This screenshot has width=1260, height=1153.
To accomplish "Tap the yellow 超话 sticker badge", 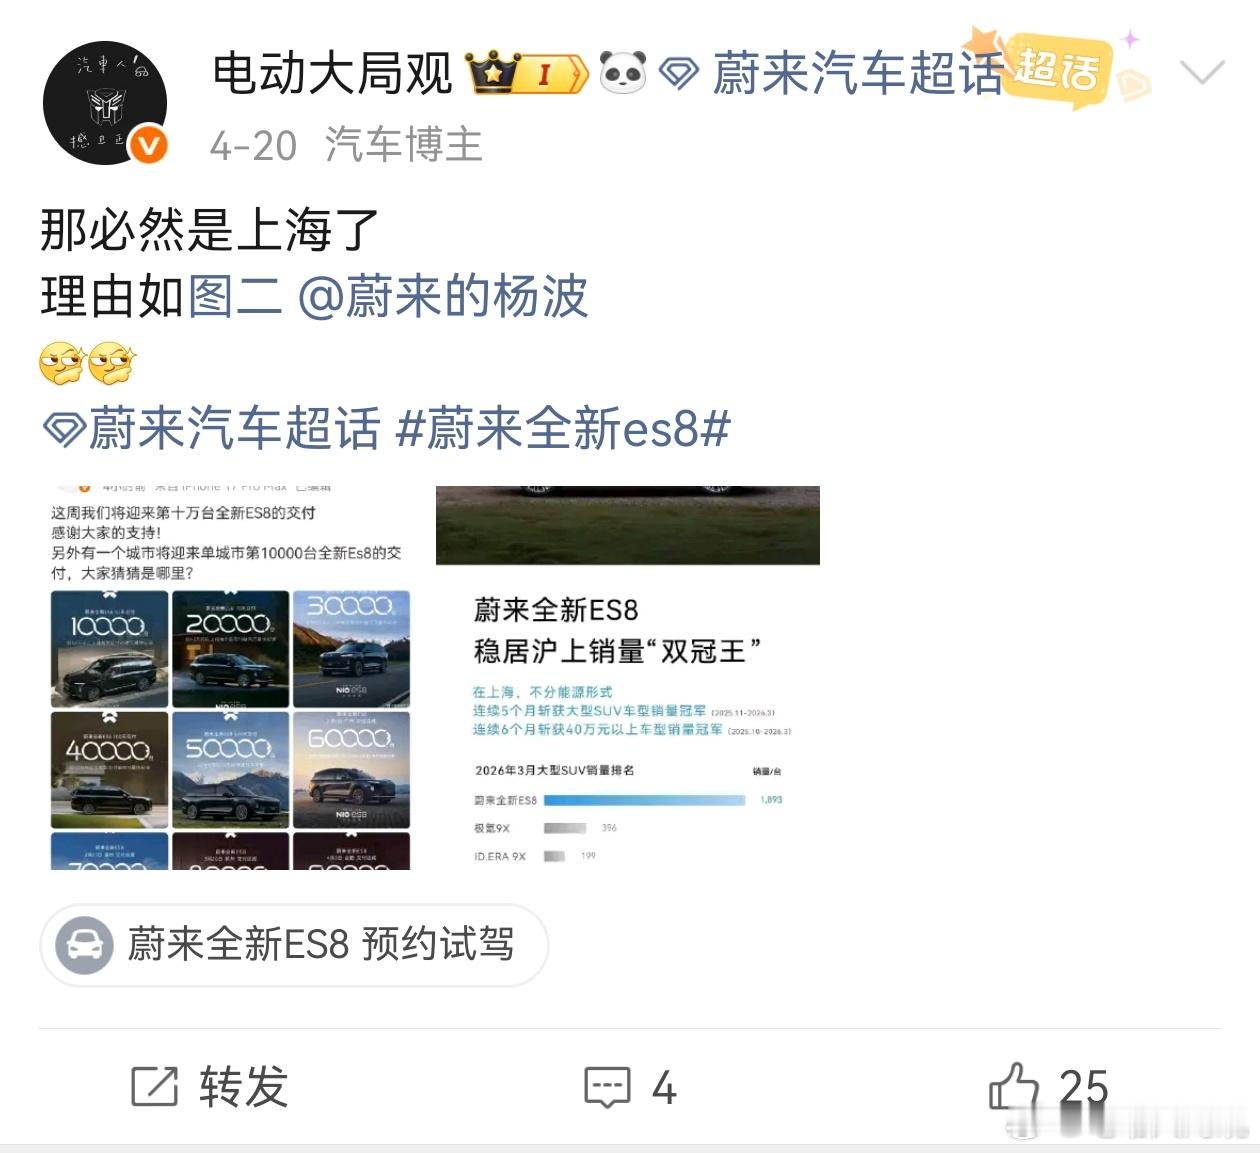I will tap(1056, 68).
